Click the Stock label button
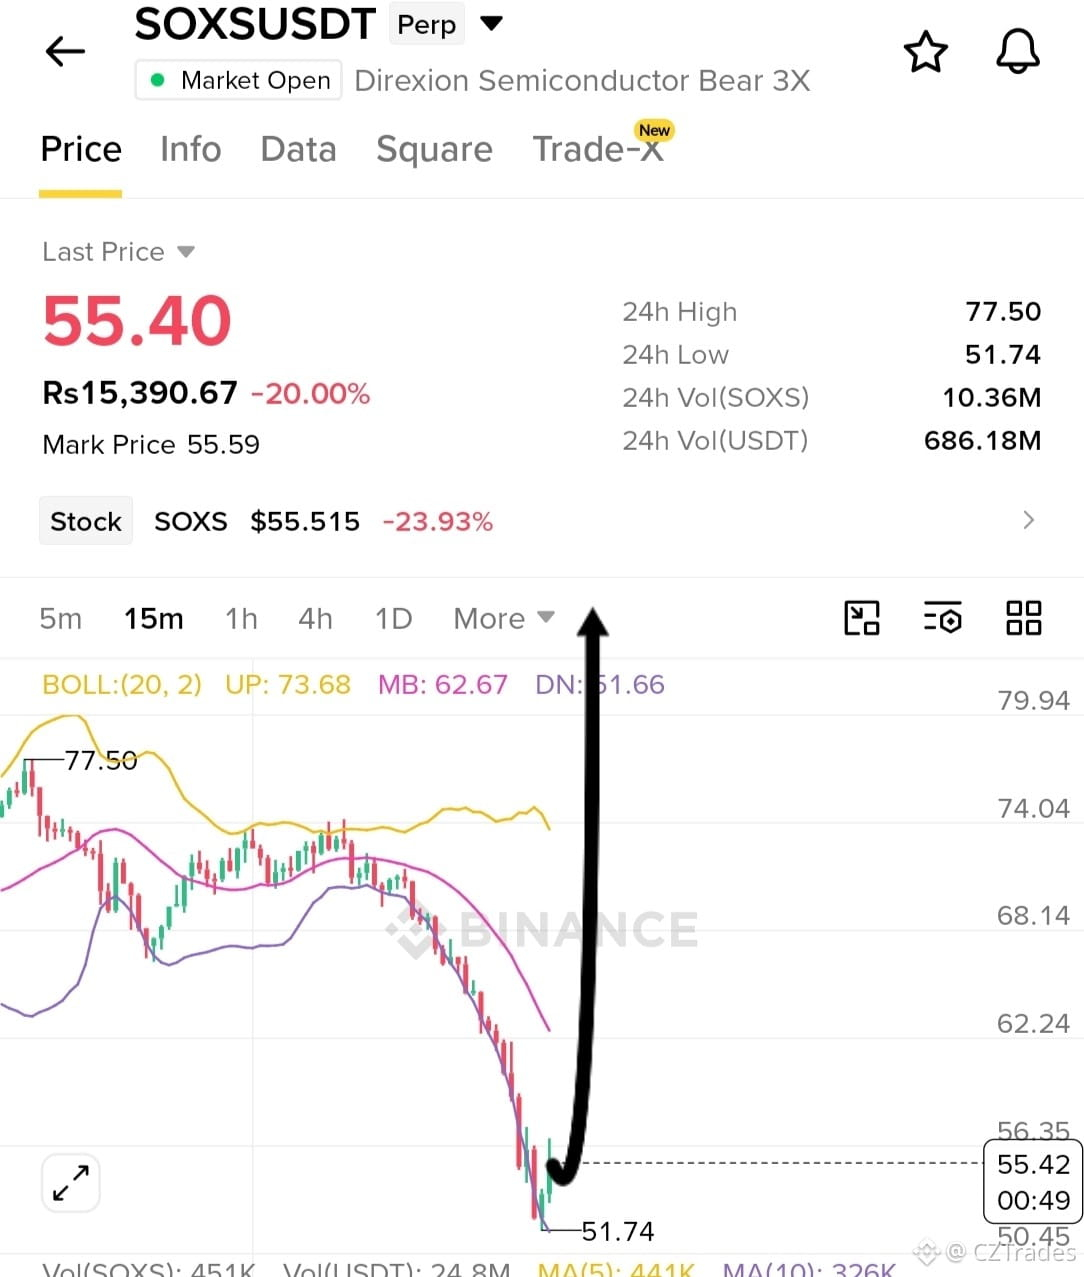The image size is (1084, 1277). point(86,521)
